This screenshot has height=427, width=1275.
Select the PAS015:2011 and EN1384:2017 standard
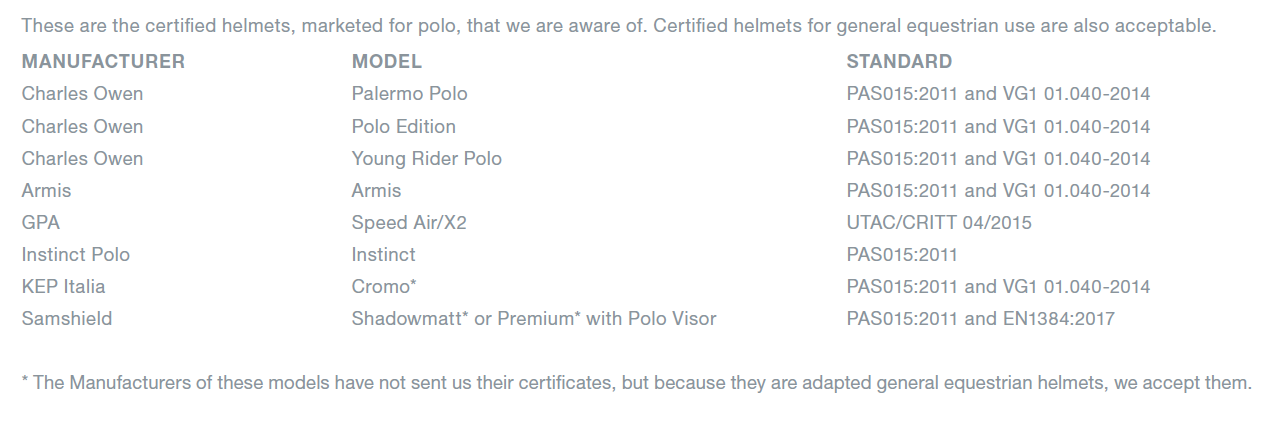point(980,319)
